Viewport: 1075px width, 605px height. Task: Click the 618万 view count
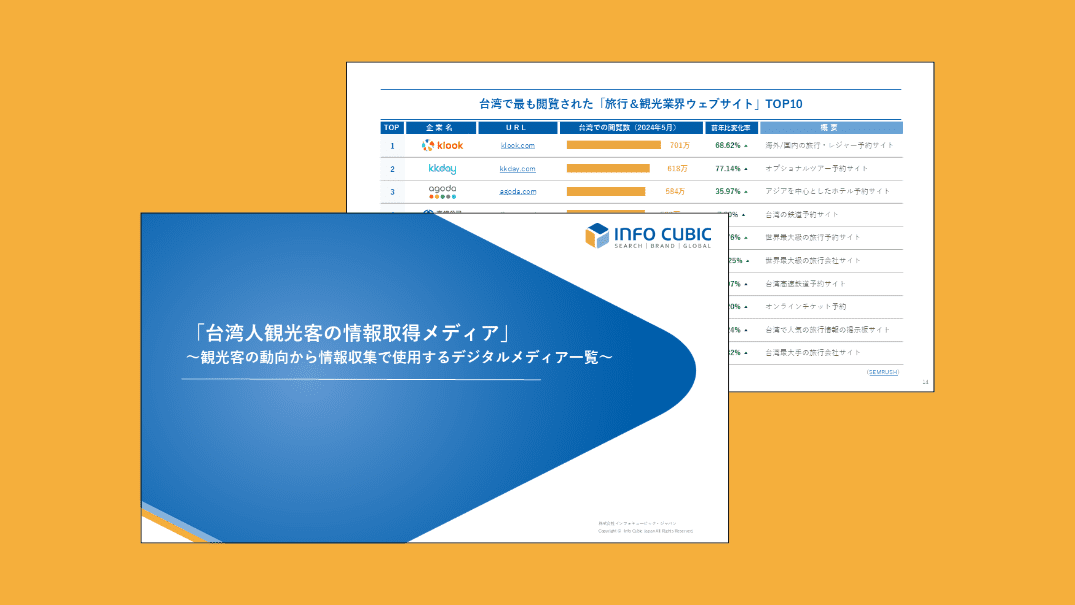(x=677, y=168)
